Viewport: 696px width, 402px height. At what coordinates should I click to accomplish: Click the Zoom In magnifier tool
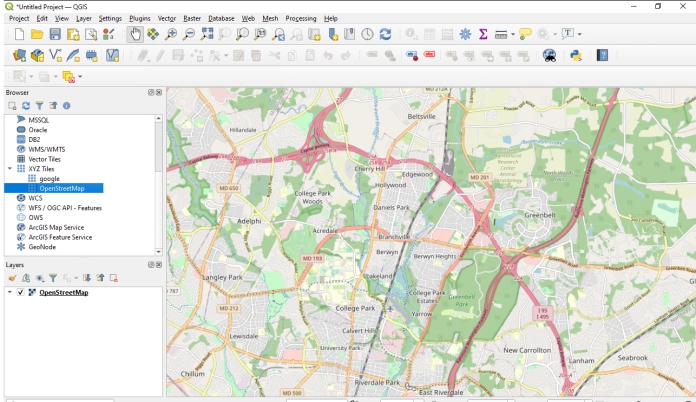coord(171,34)
